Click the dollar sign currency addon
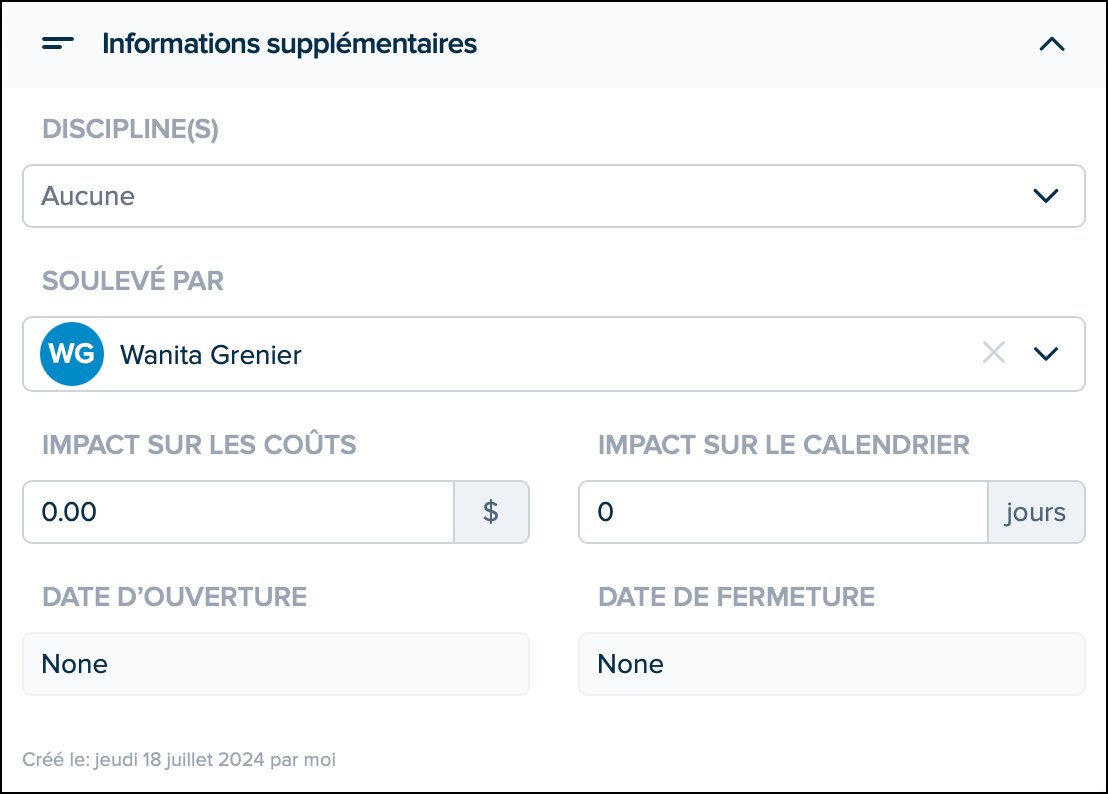Screen dimensions: 1108x794 click(x=491, y=512)
